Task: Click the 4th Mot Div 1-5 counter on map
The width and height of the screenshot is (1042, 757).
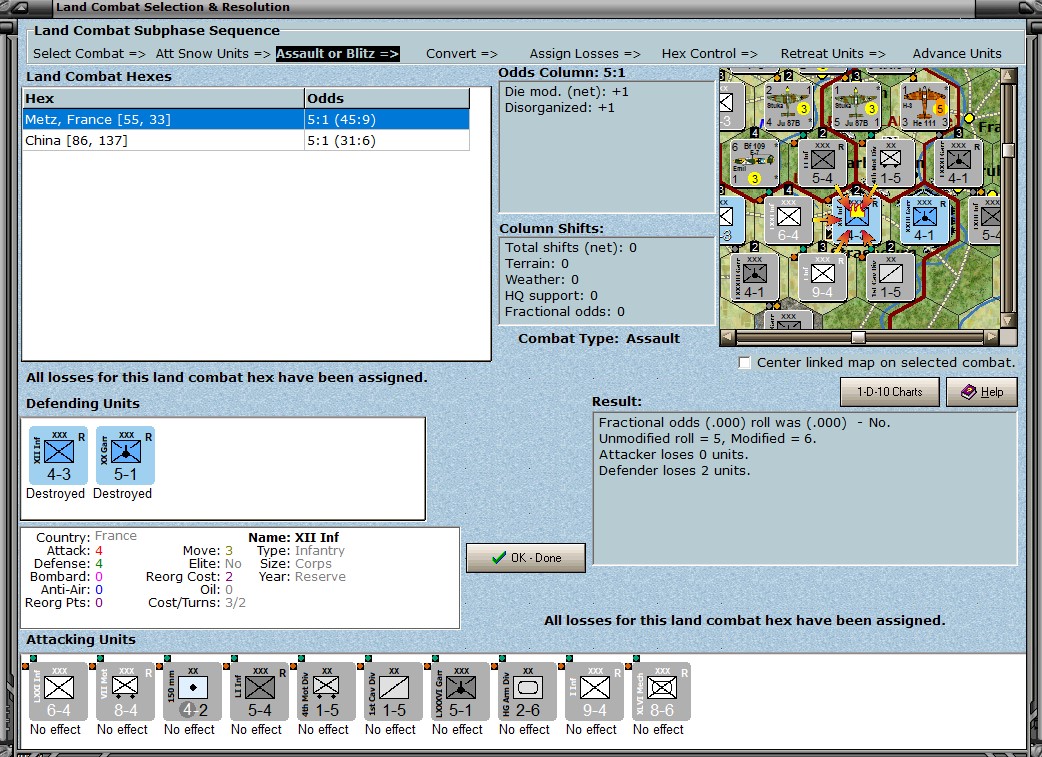Action: [x=890, y=163]
